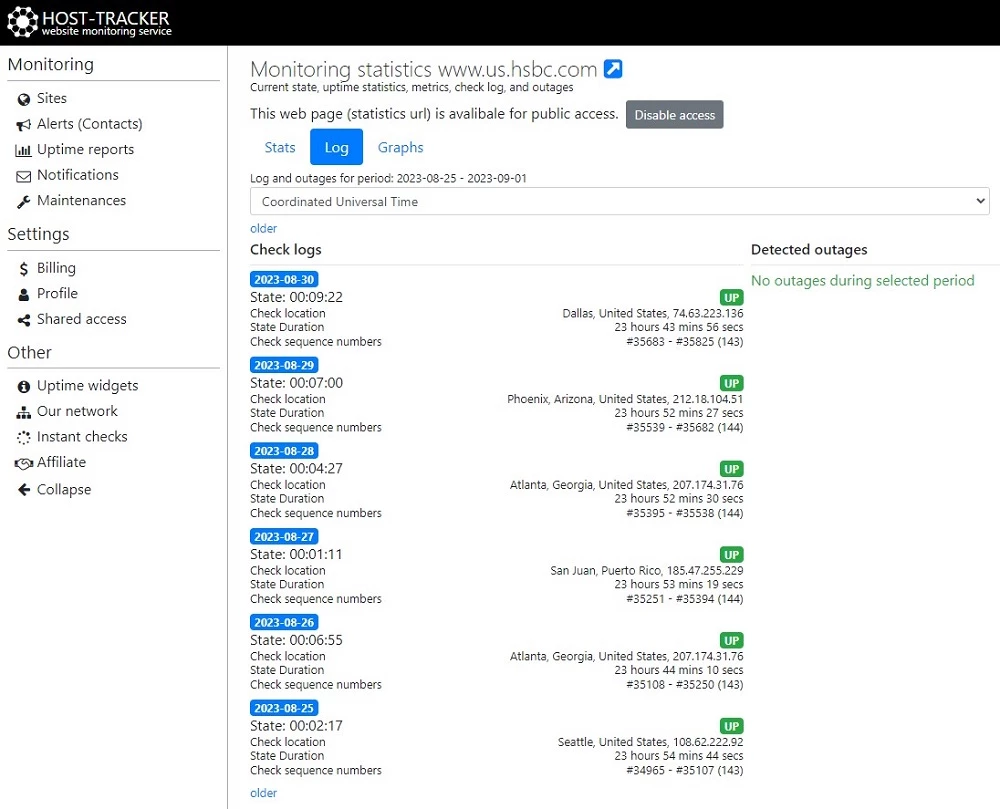Click the network tree icon beside Our network

point(24,412)
